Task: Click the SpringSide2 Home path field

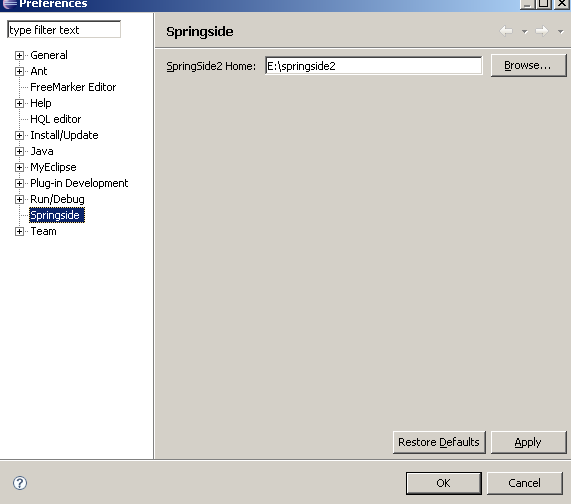Action: 374,66
